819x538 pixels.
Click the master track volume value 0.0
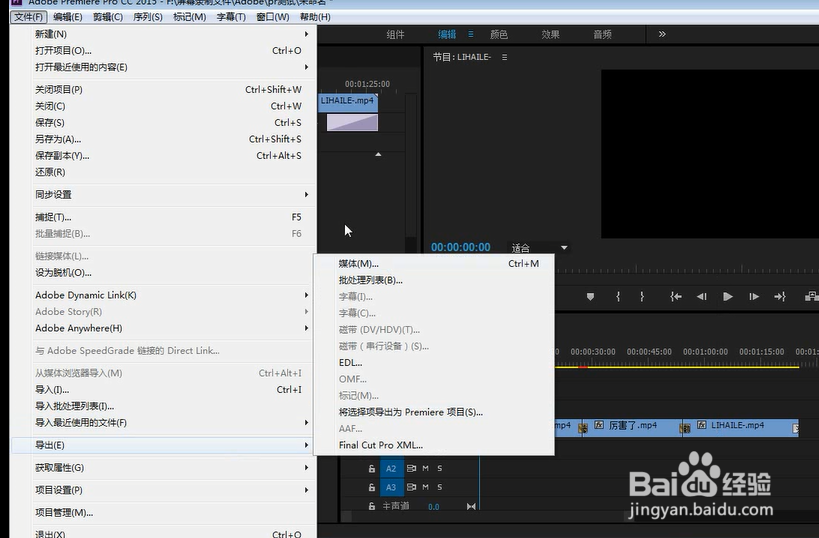tap(434, 507)
